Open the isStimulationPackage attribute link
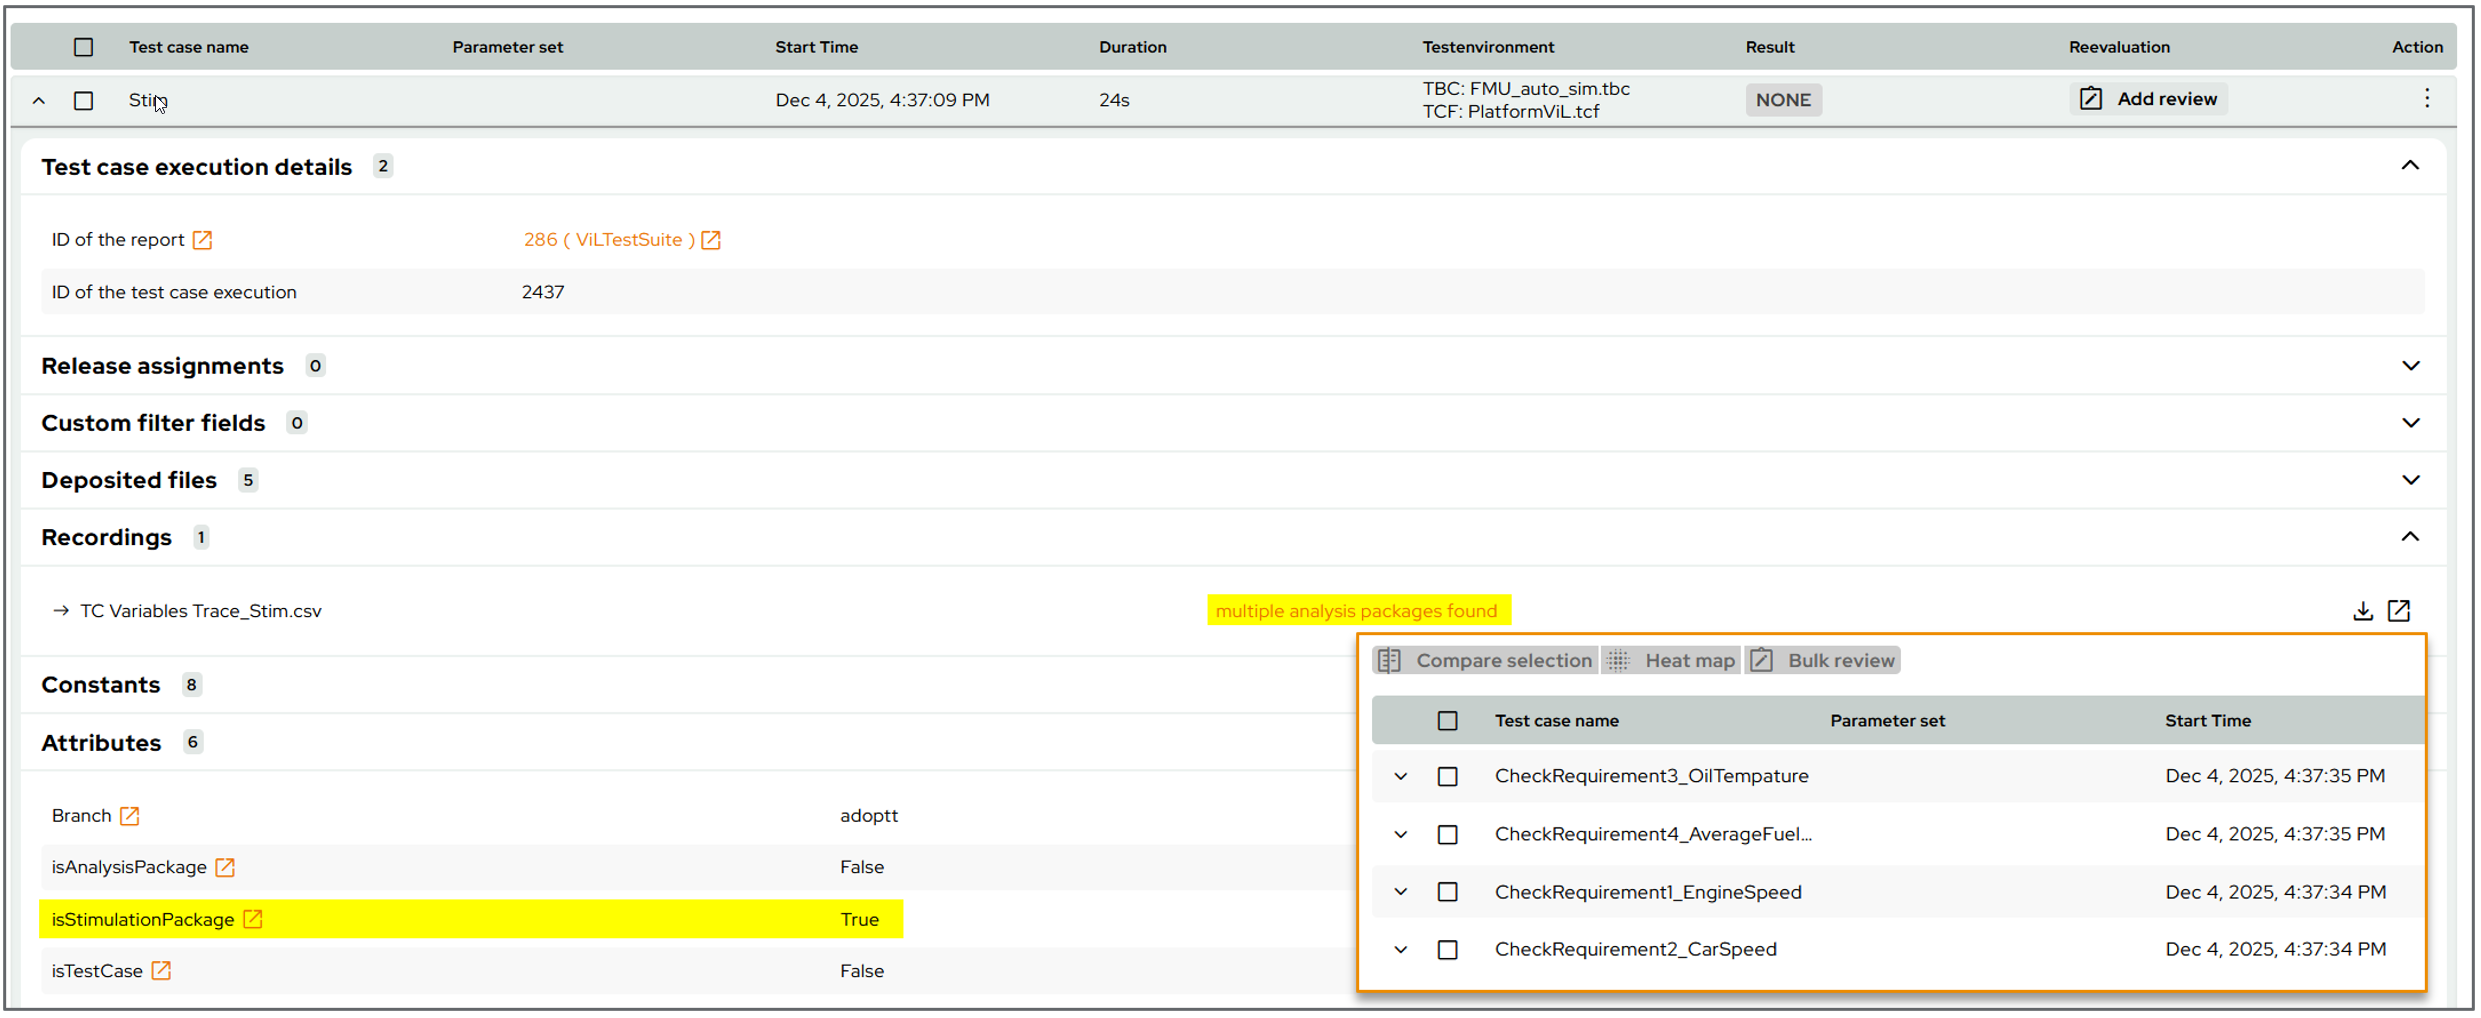The height and width of the screenshot is (1018, 2481). [x=253, y=918]
